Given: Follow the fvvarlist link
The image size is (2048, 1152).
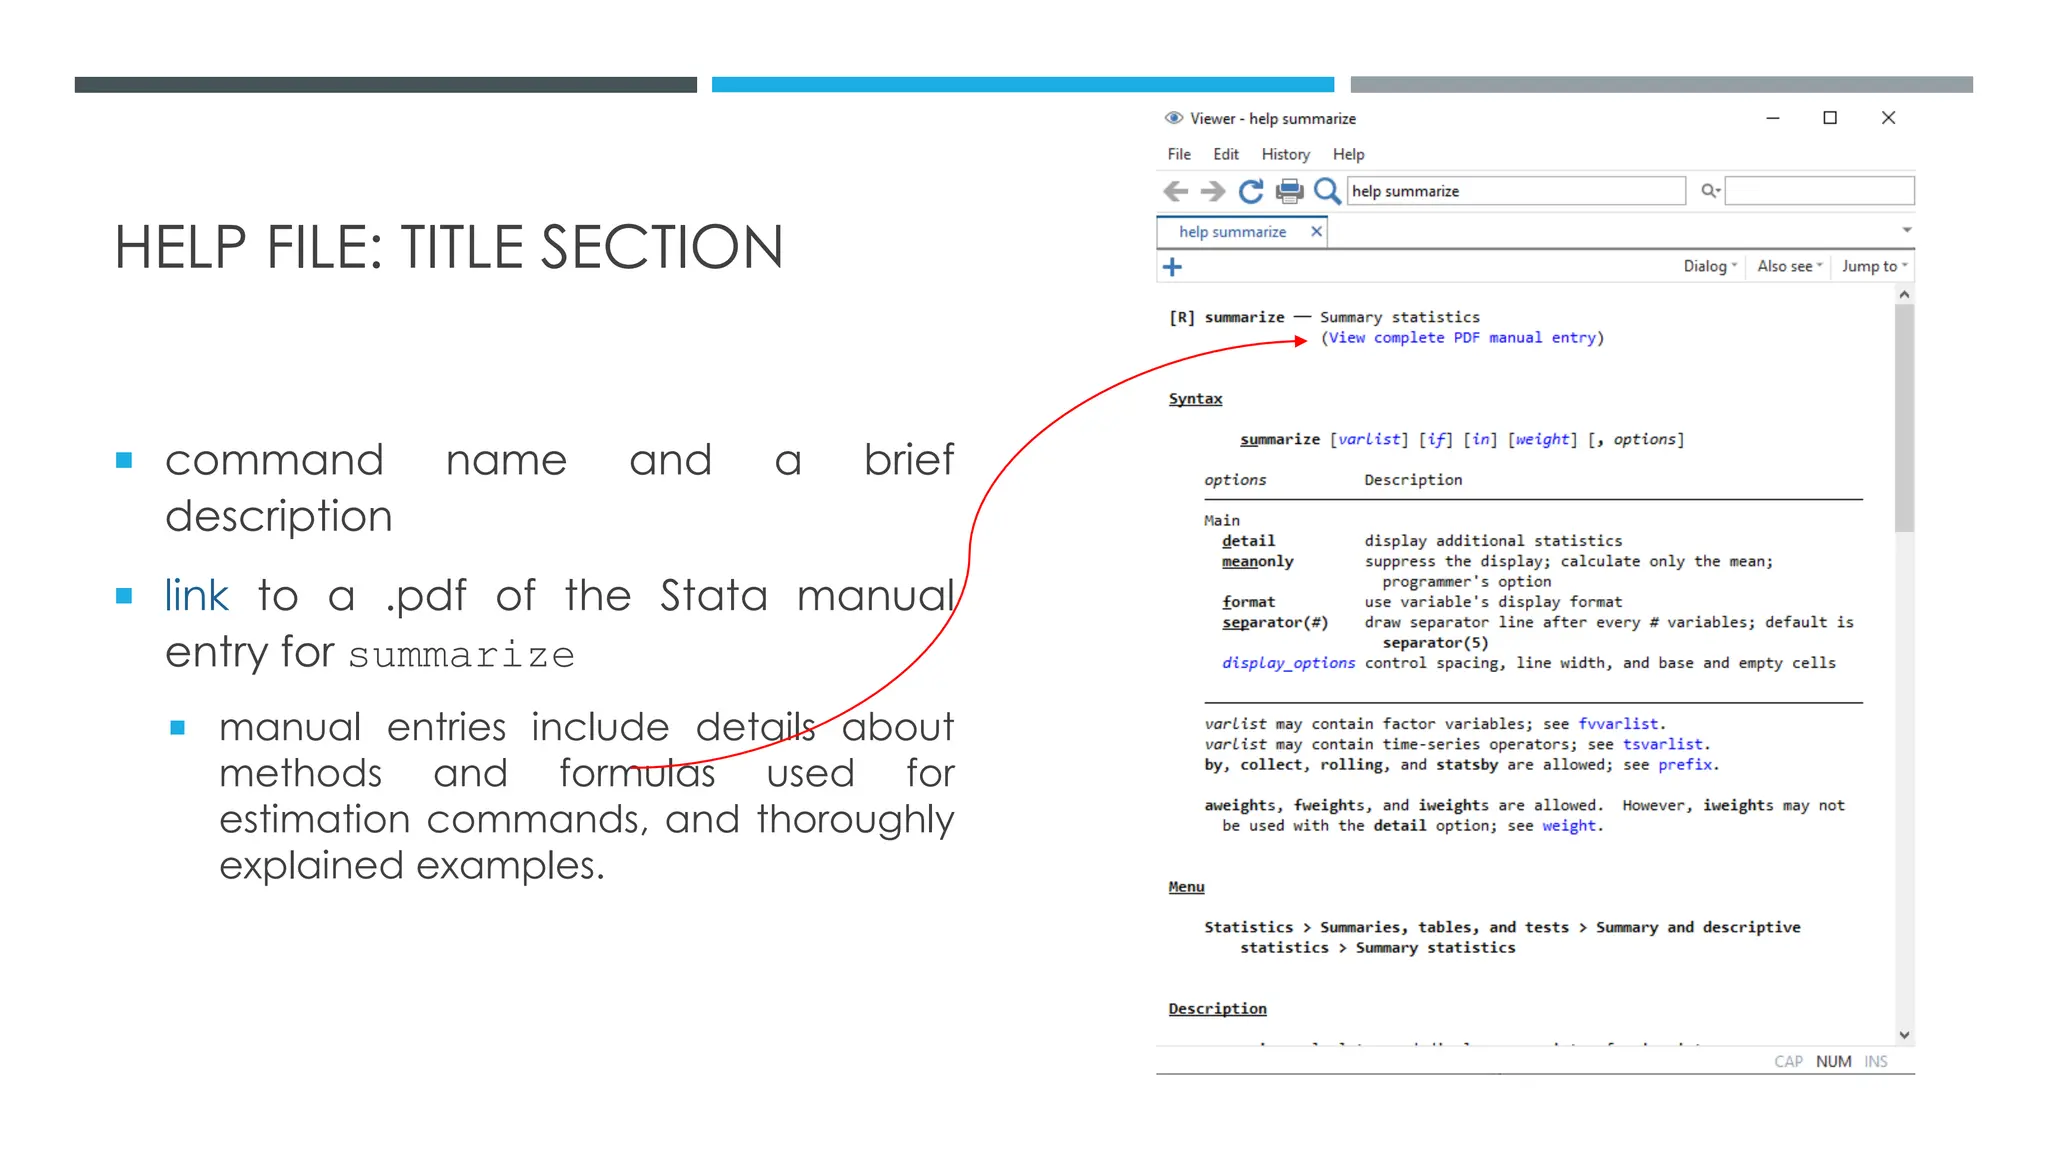Looking at the screenshot, I should click(1618, 724).
